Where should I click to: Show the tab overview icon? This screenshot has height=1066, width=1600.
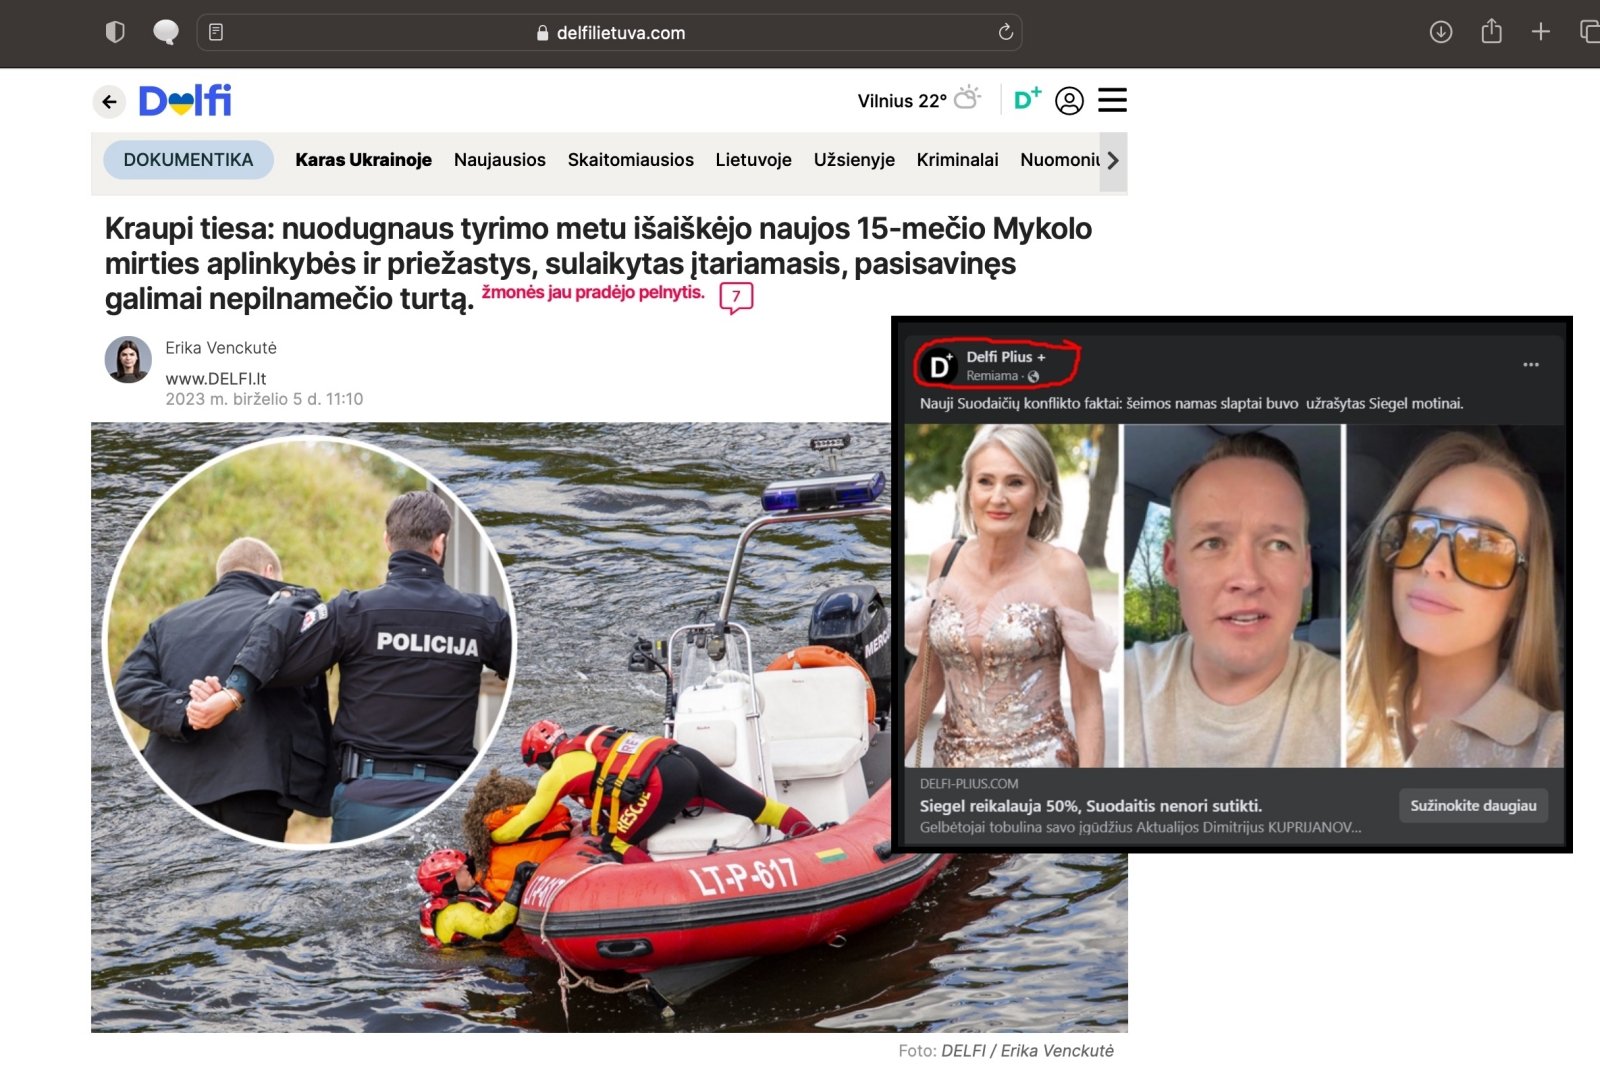point(1590,32)
